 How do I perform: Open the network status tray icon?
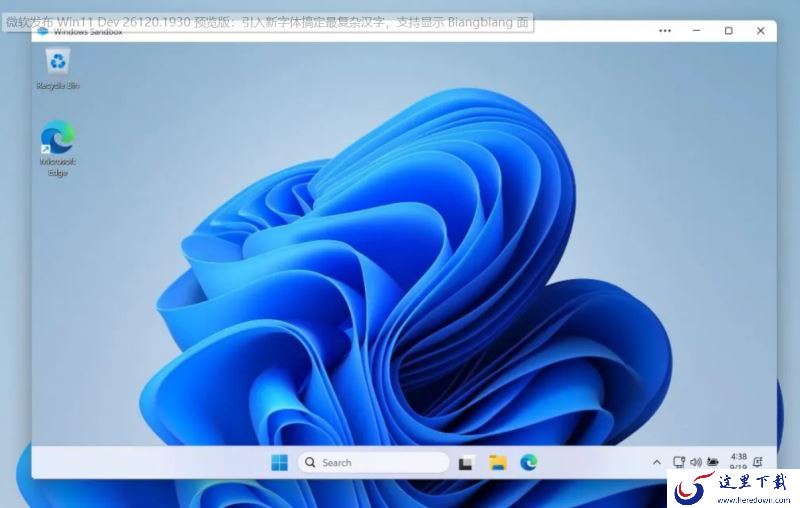coord(679,462)
